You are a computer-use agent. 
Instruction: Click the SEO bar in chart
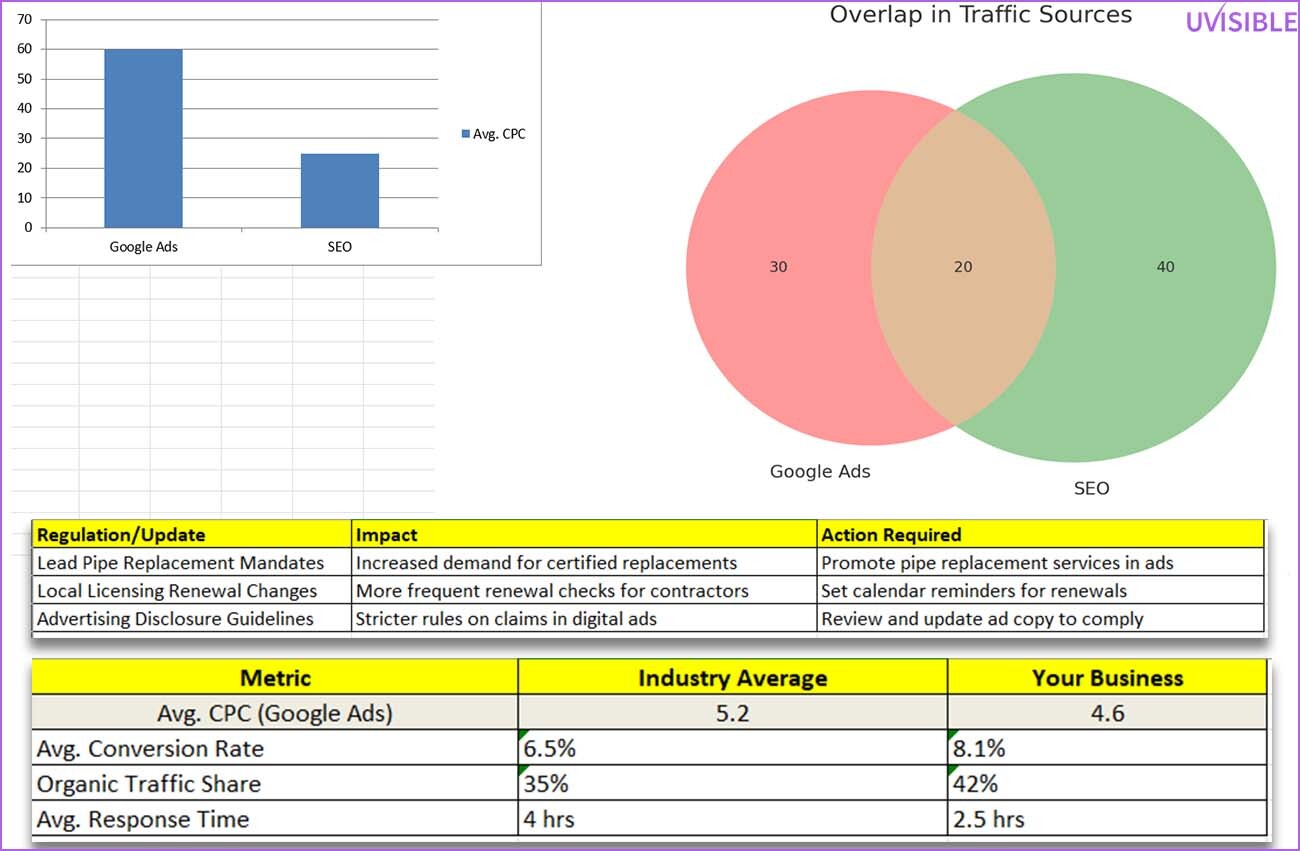pos(340,190)
